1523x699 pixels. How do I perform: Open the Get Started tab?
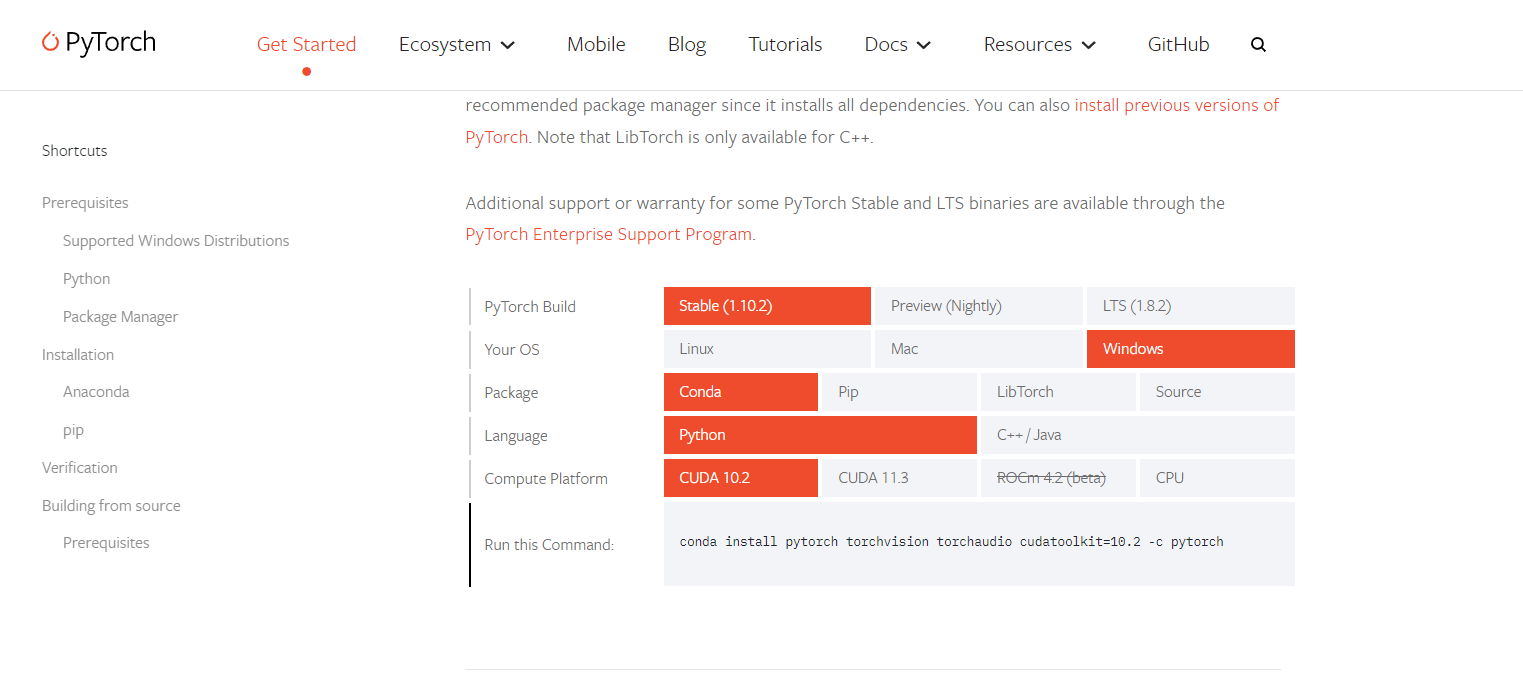tap(306, 44)
